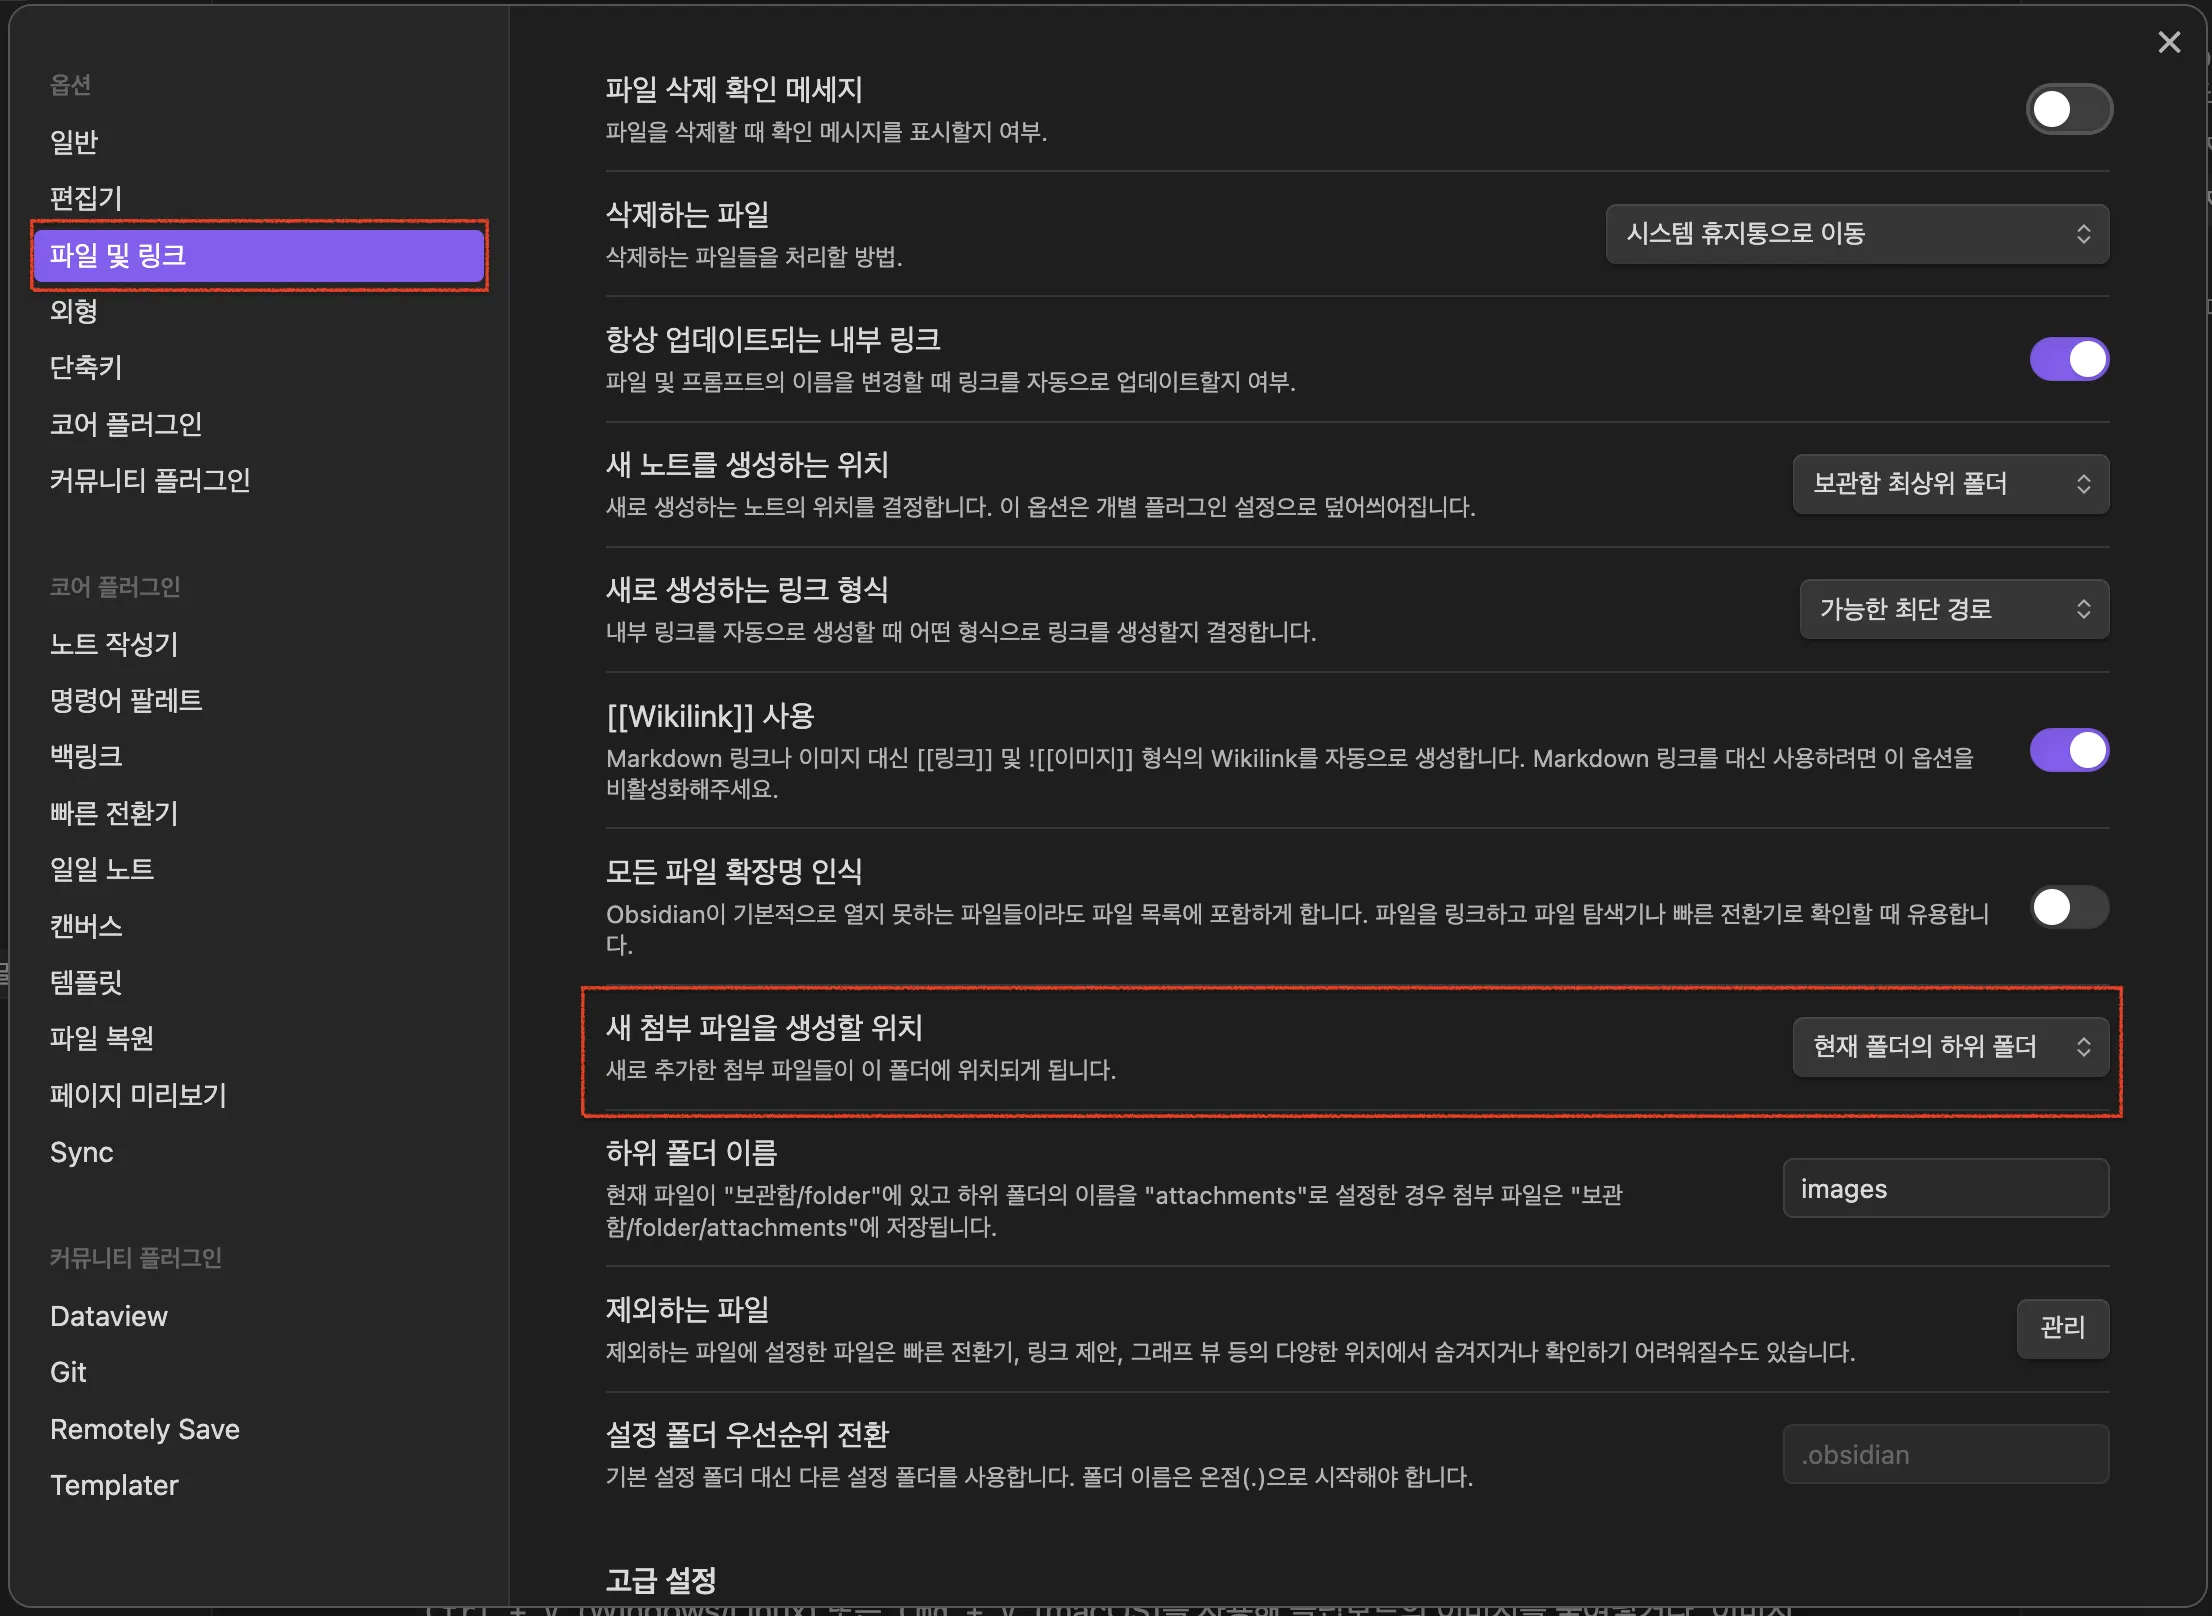Open 페이지 미리보기 plugin settings
2212x1616 pixels.
coord(260,1095)
